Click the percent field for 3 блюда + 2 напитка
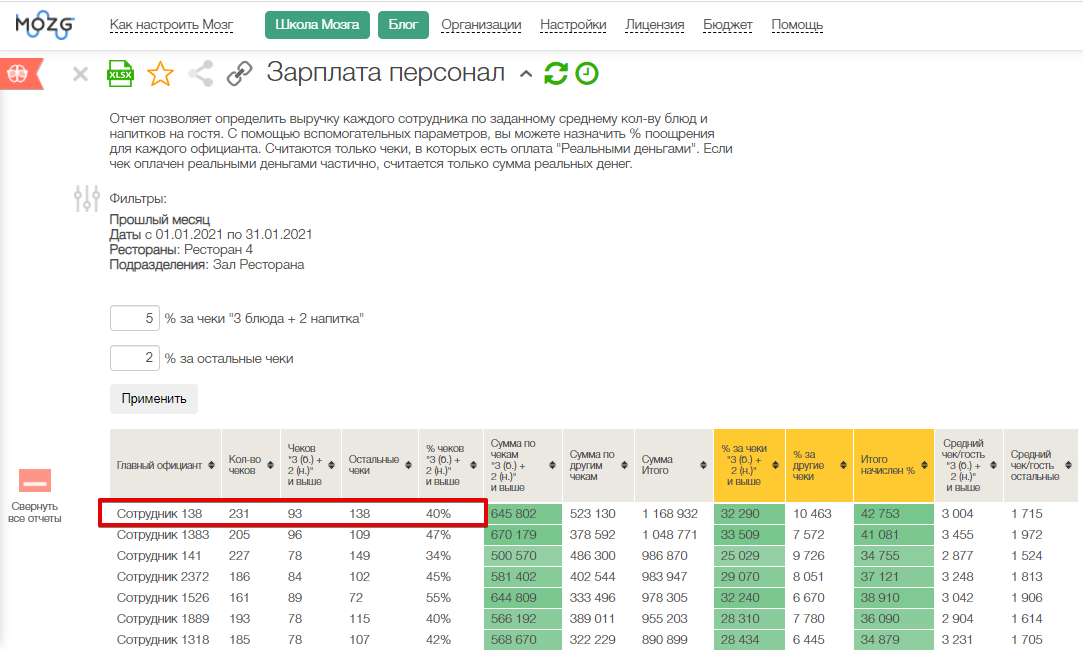The height and width of the screenshot is (651, 1083). click(135, 318)
